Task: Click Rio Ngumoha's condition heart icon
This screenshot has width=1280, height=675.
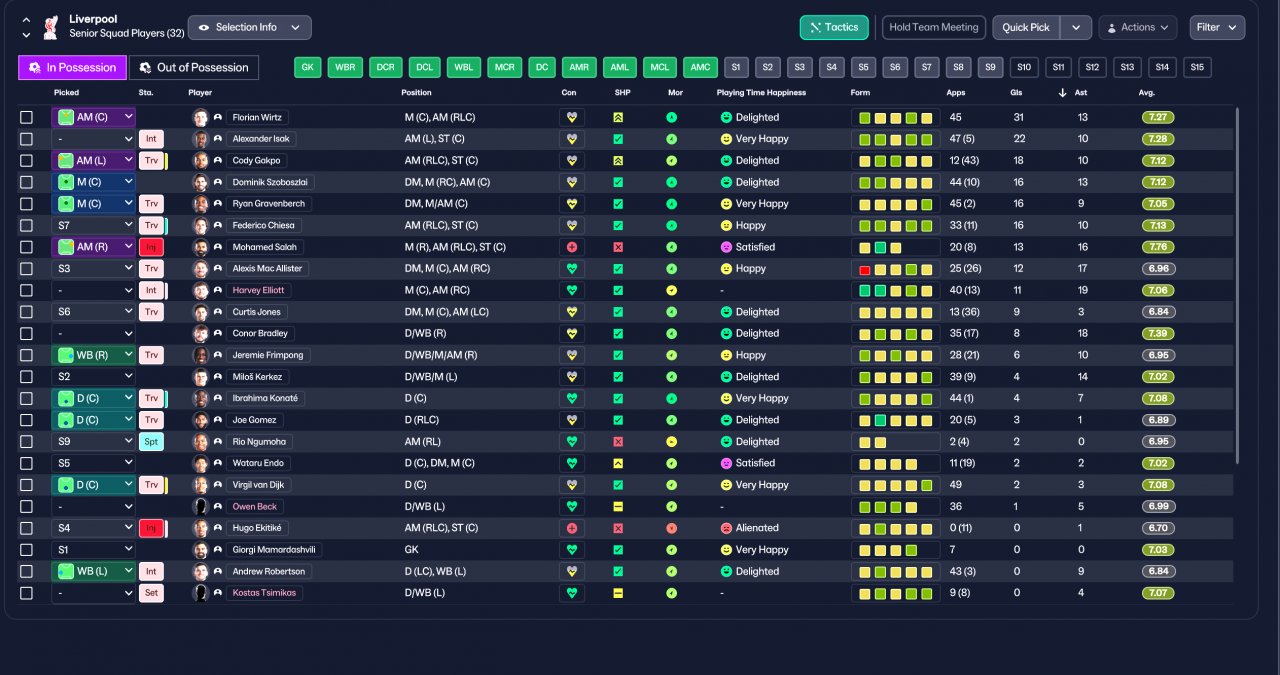Action: pos(572,442)
